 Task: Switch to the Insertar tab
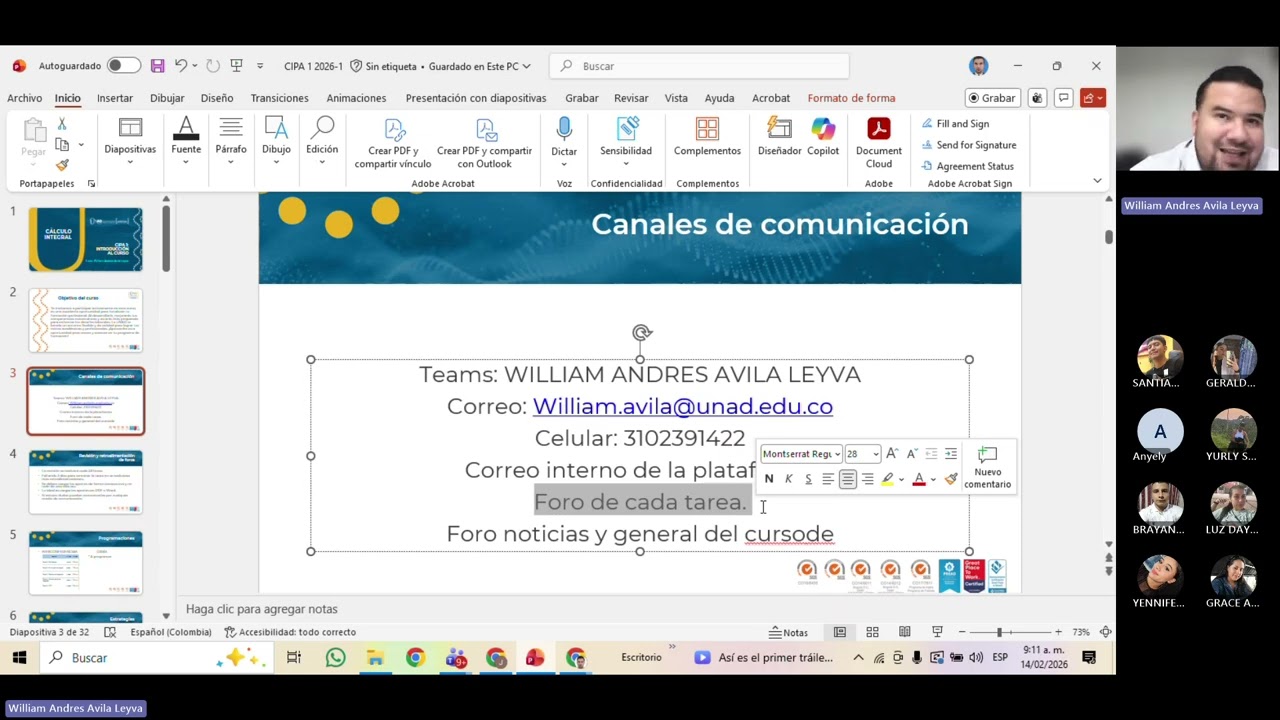tap(115, 98)
